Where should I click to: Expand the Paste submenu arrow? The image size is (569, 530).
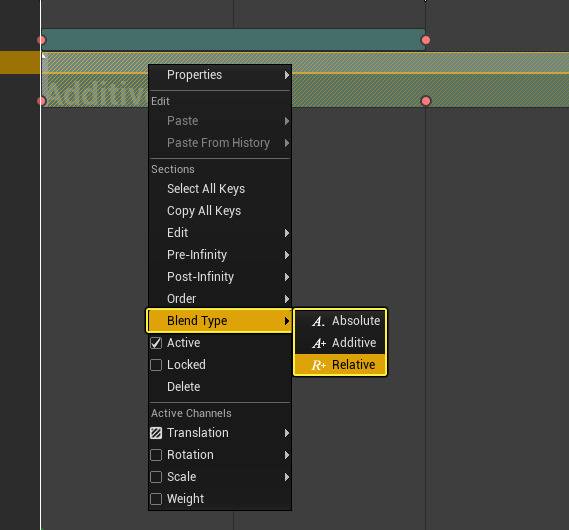(287, 121)
